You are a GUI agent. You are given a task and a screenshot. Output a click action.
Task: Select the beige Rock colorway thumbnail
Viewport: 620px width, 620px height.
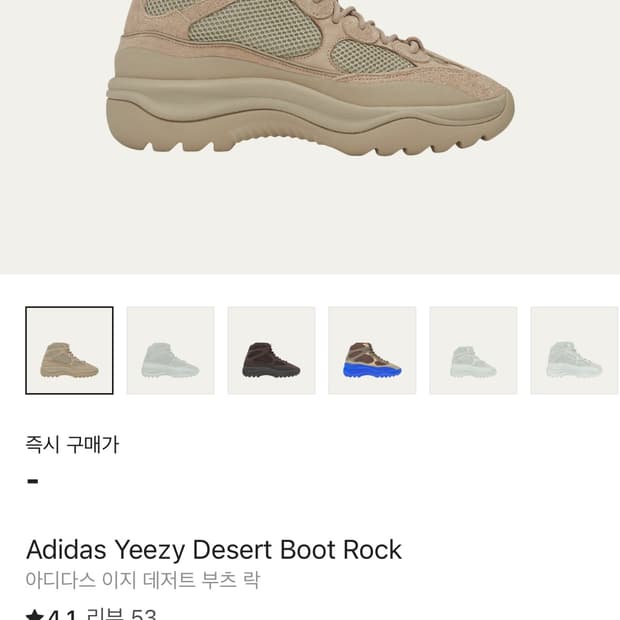(x=70, y=350)
